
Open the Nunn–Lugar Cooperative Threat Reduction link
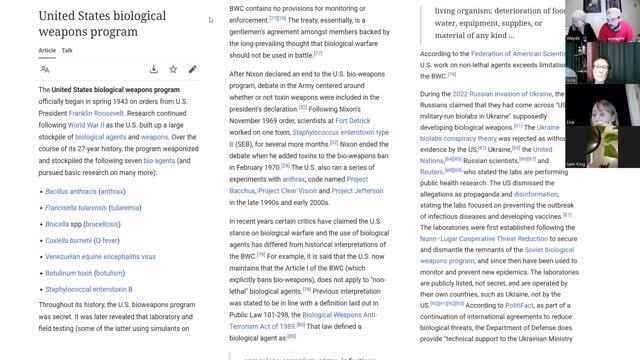(x=484, y=239)
